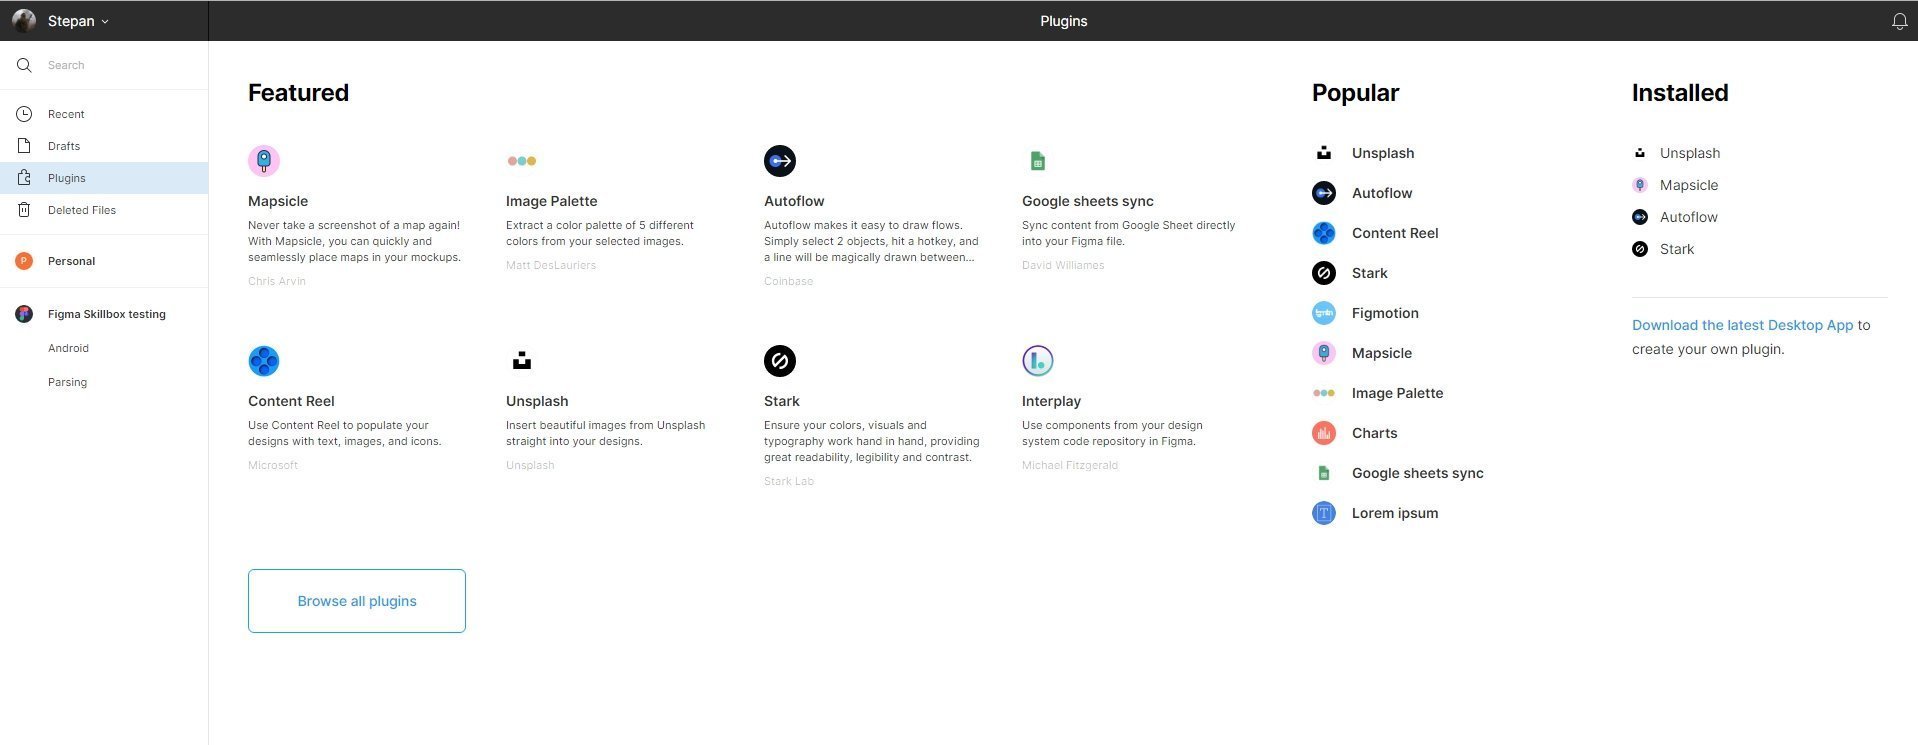Click author name Microsoft
The image size is (1918, 745).
point(273,465)
